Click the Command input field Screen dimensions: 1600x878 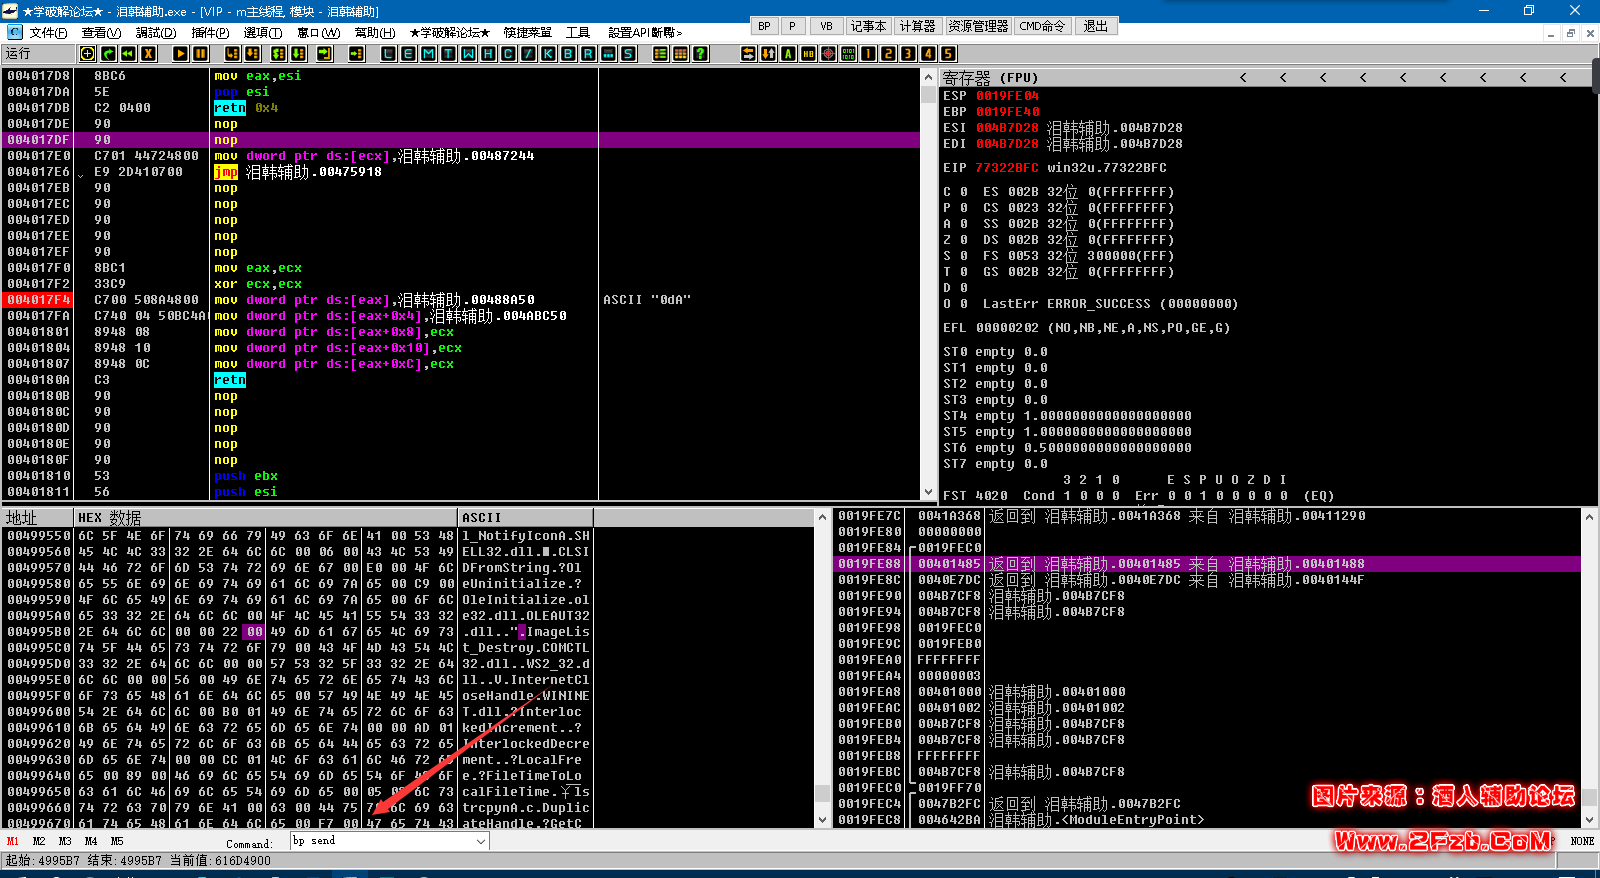click(x=382, y=842)
